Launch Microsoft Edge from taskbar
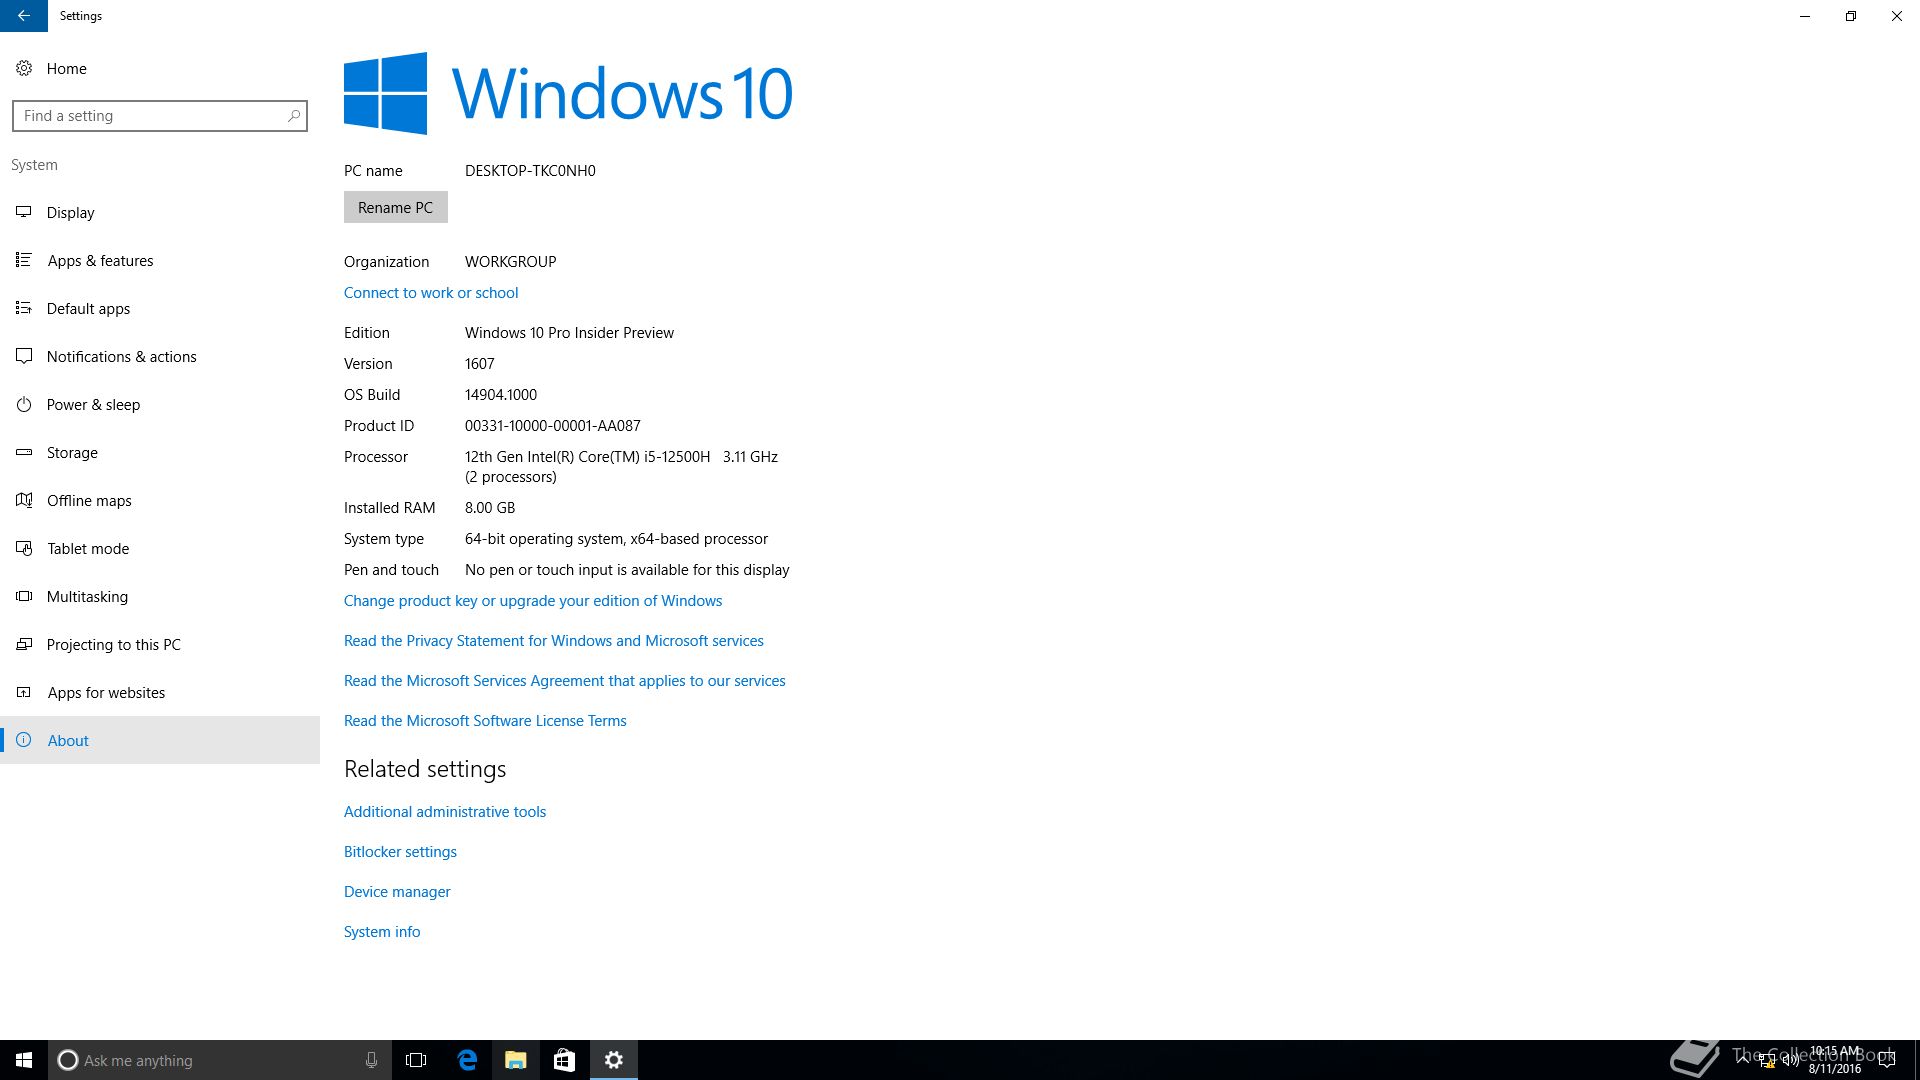Image resolution: width=1920 pixels, height=1080 pixels. [x=467, y=1060]
